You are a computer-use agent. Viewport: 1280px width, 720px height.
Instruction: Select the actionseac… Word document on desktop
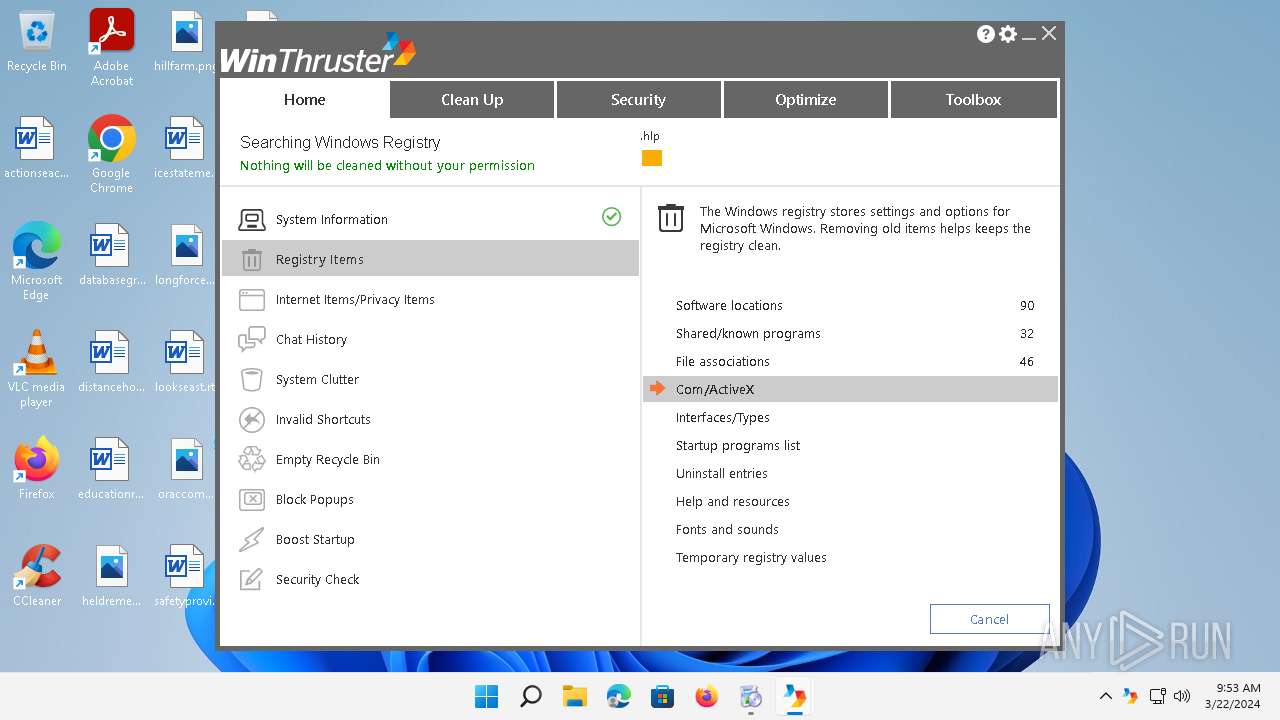tap(37, 149)
